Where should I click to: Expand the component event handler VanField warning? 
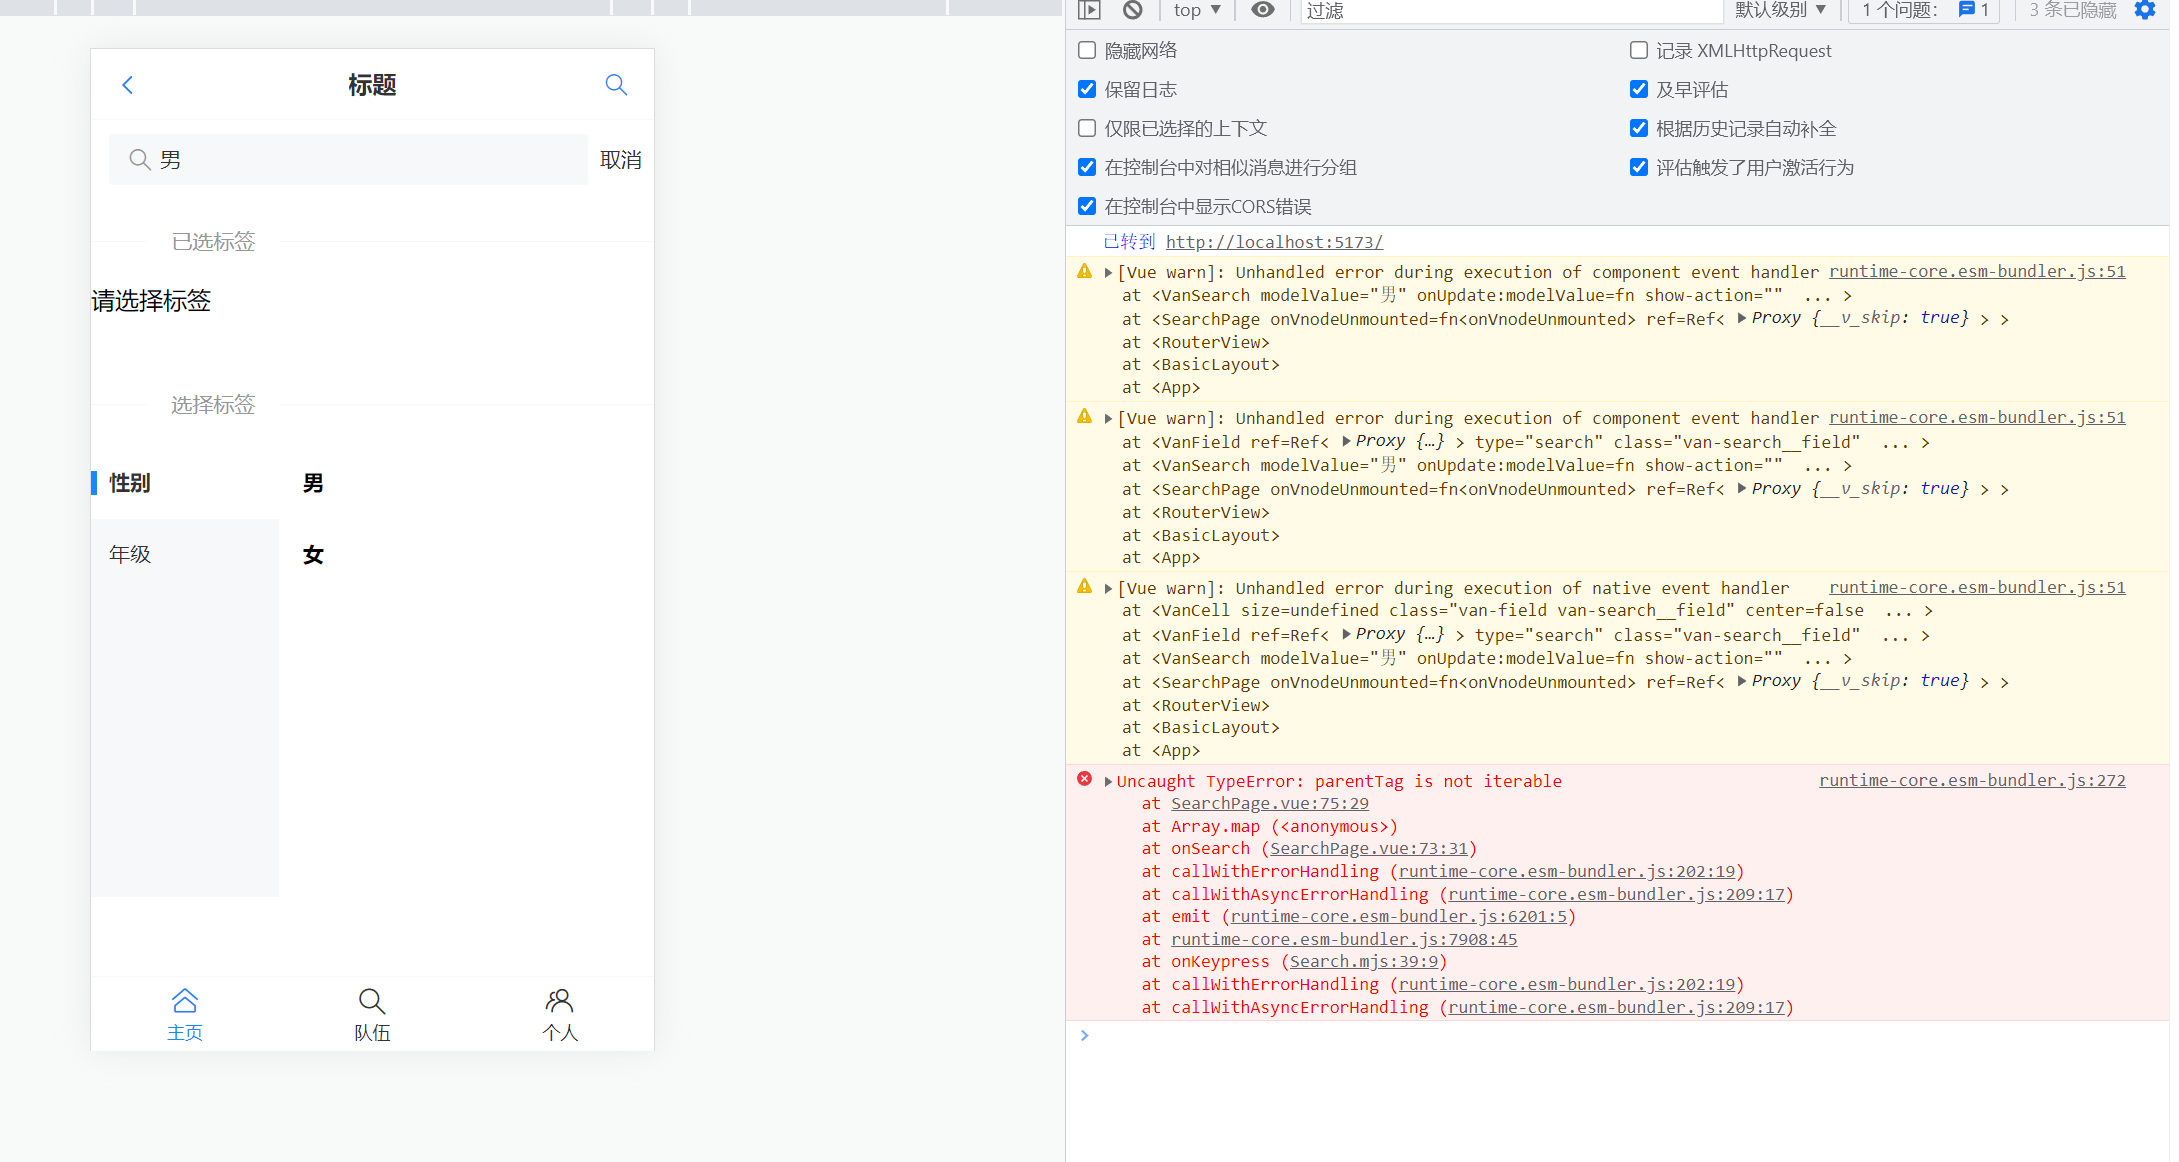pos(1108,418)
